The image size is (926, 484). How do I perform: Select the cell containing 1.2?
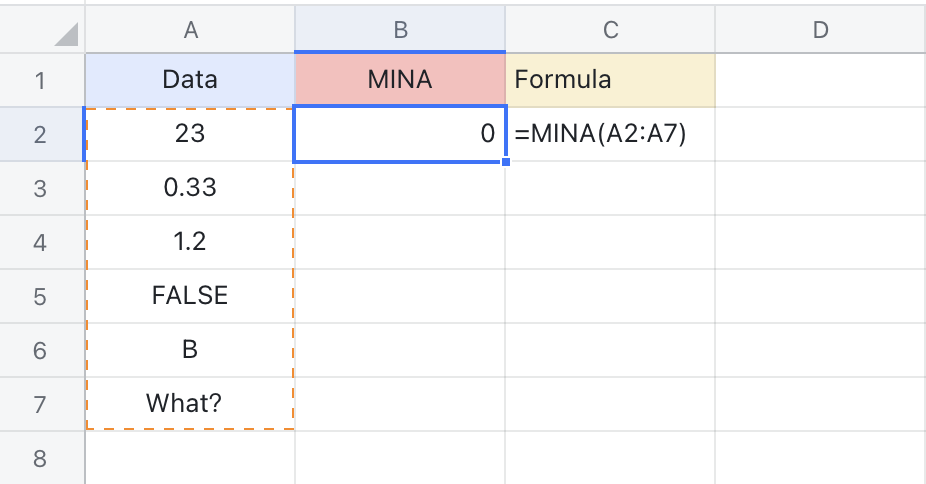[x=190, y=242]
